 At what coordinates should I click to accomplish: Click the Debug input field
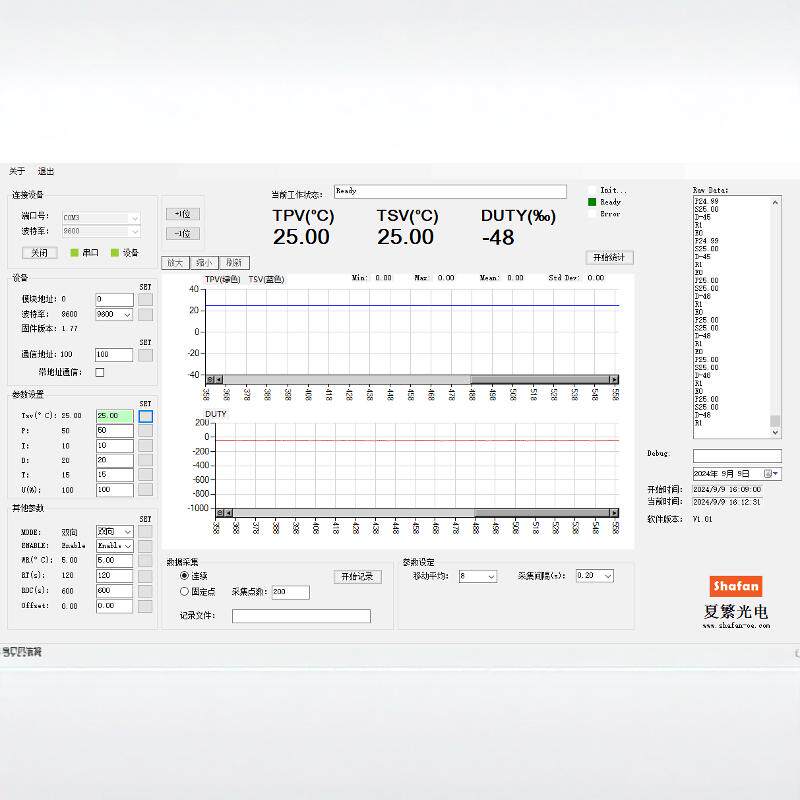click(x=737, y=456)
